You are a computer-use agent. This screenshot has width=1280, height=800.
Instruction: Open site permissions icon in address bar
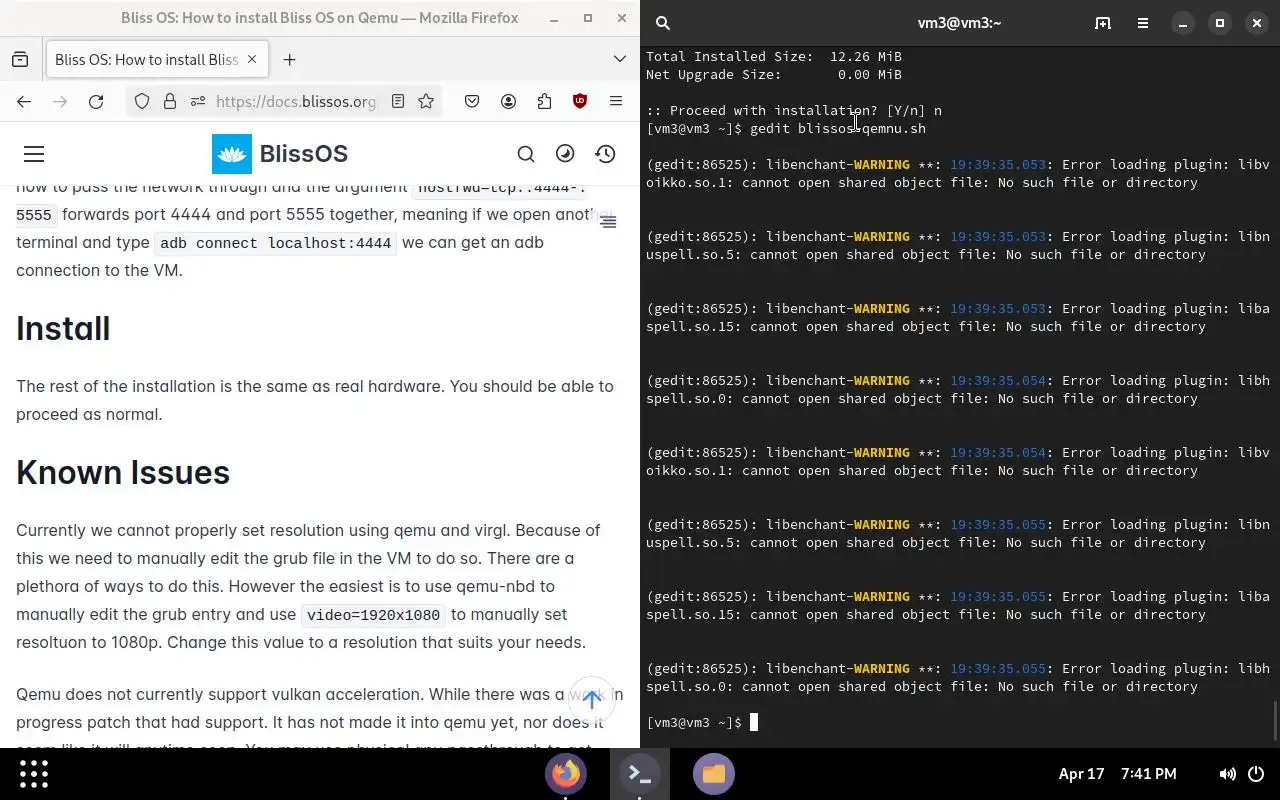197,101
